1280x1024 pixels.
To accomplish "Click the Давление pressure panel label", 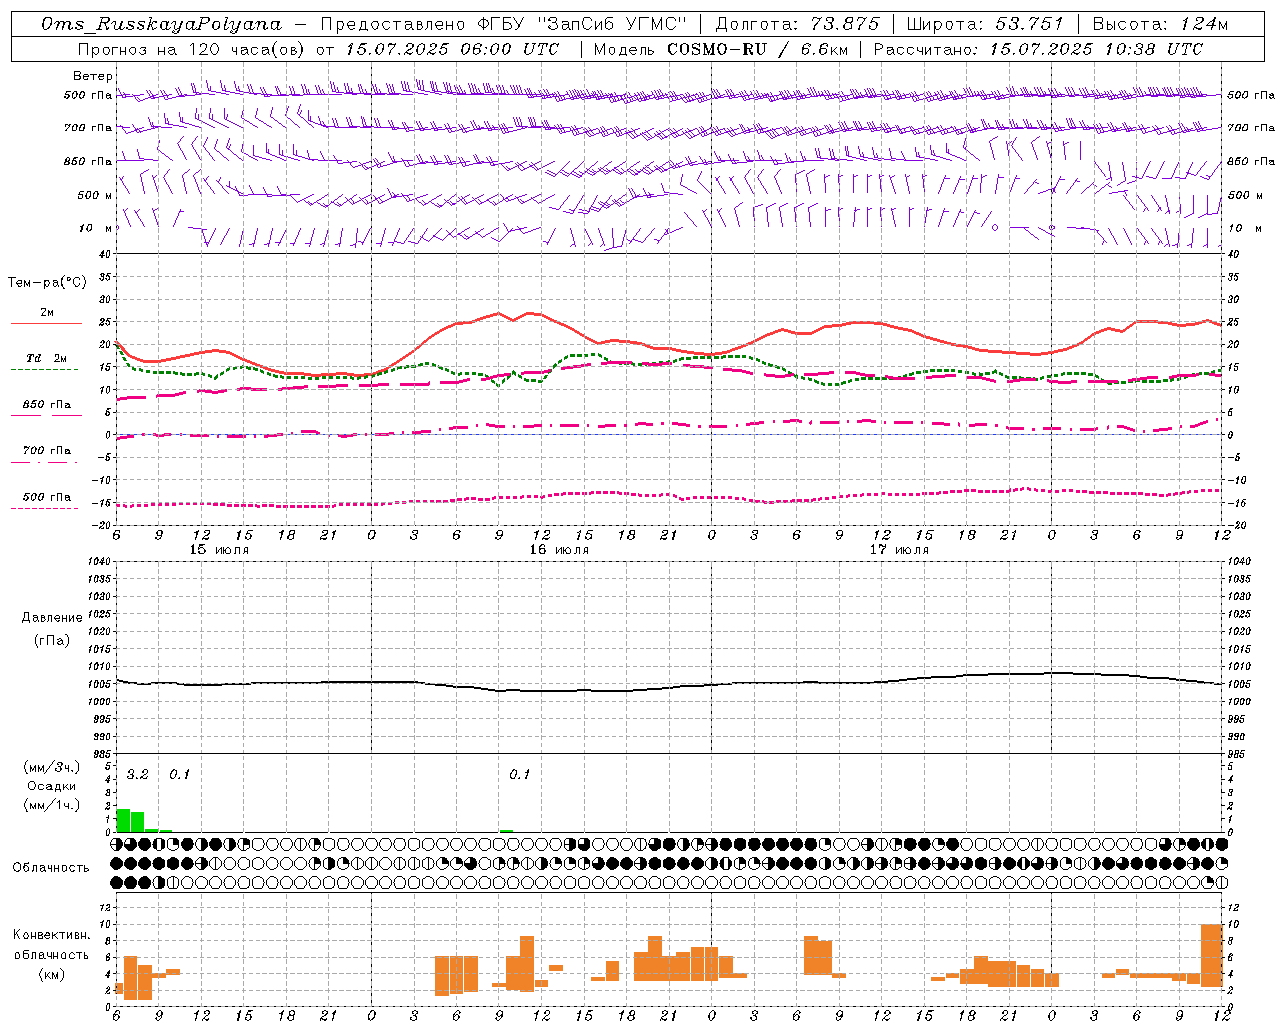I will [x=52, y=617].
